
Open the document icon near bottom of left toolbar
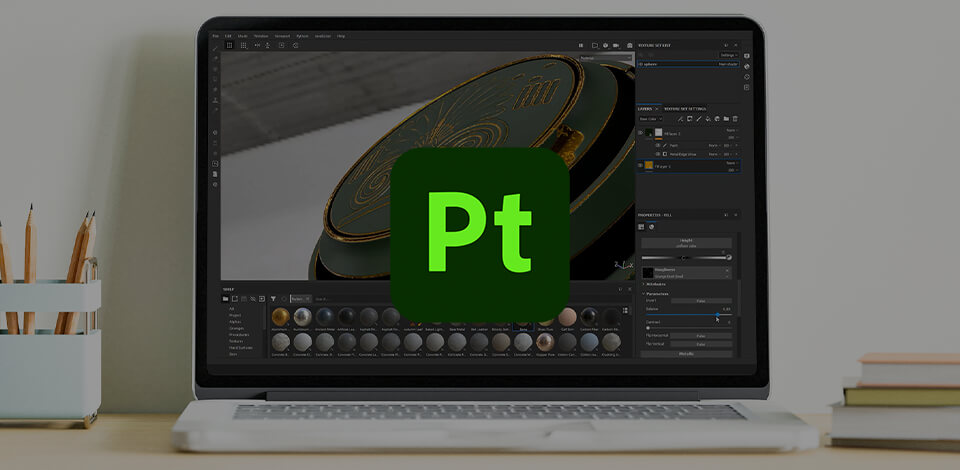point(216,174)
